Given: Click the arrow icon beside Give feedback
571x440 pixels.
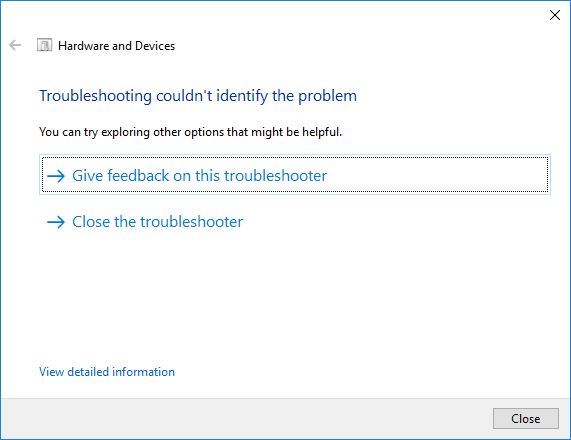Looking at the screenshot, I should [56, 176].
